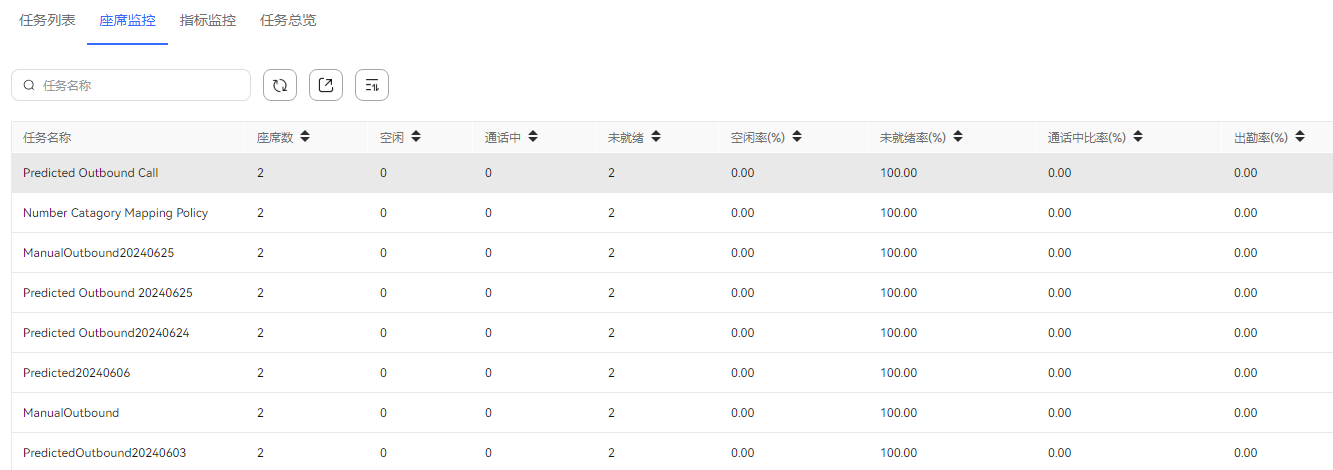Image resolution: width=1333 pixels, height=470 pixels.
Task: Select the 座席监控 tab
Action: pos(127,20)
